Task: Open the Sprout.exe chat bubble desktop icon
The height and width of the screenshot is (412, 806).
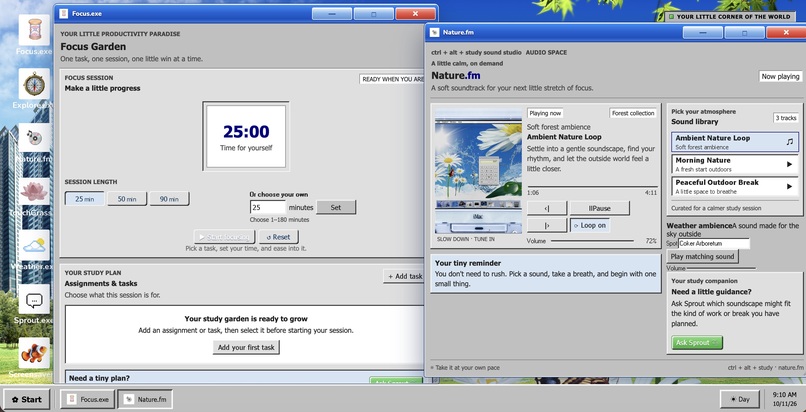Action: (x=34, y=299)
